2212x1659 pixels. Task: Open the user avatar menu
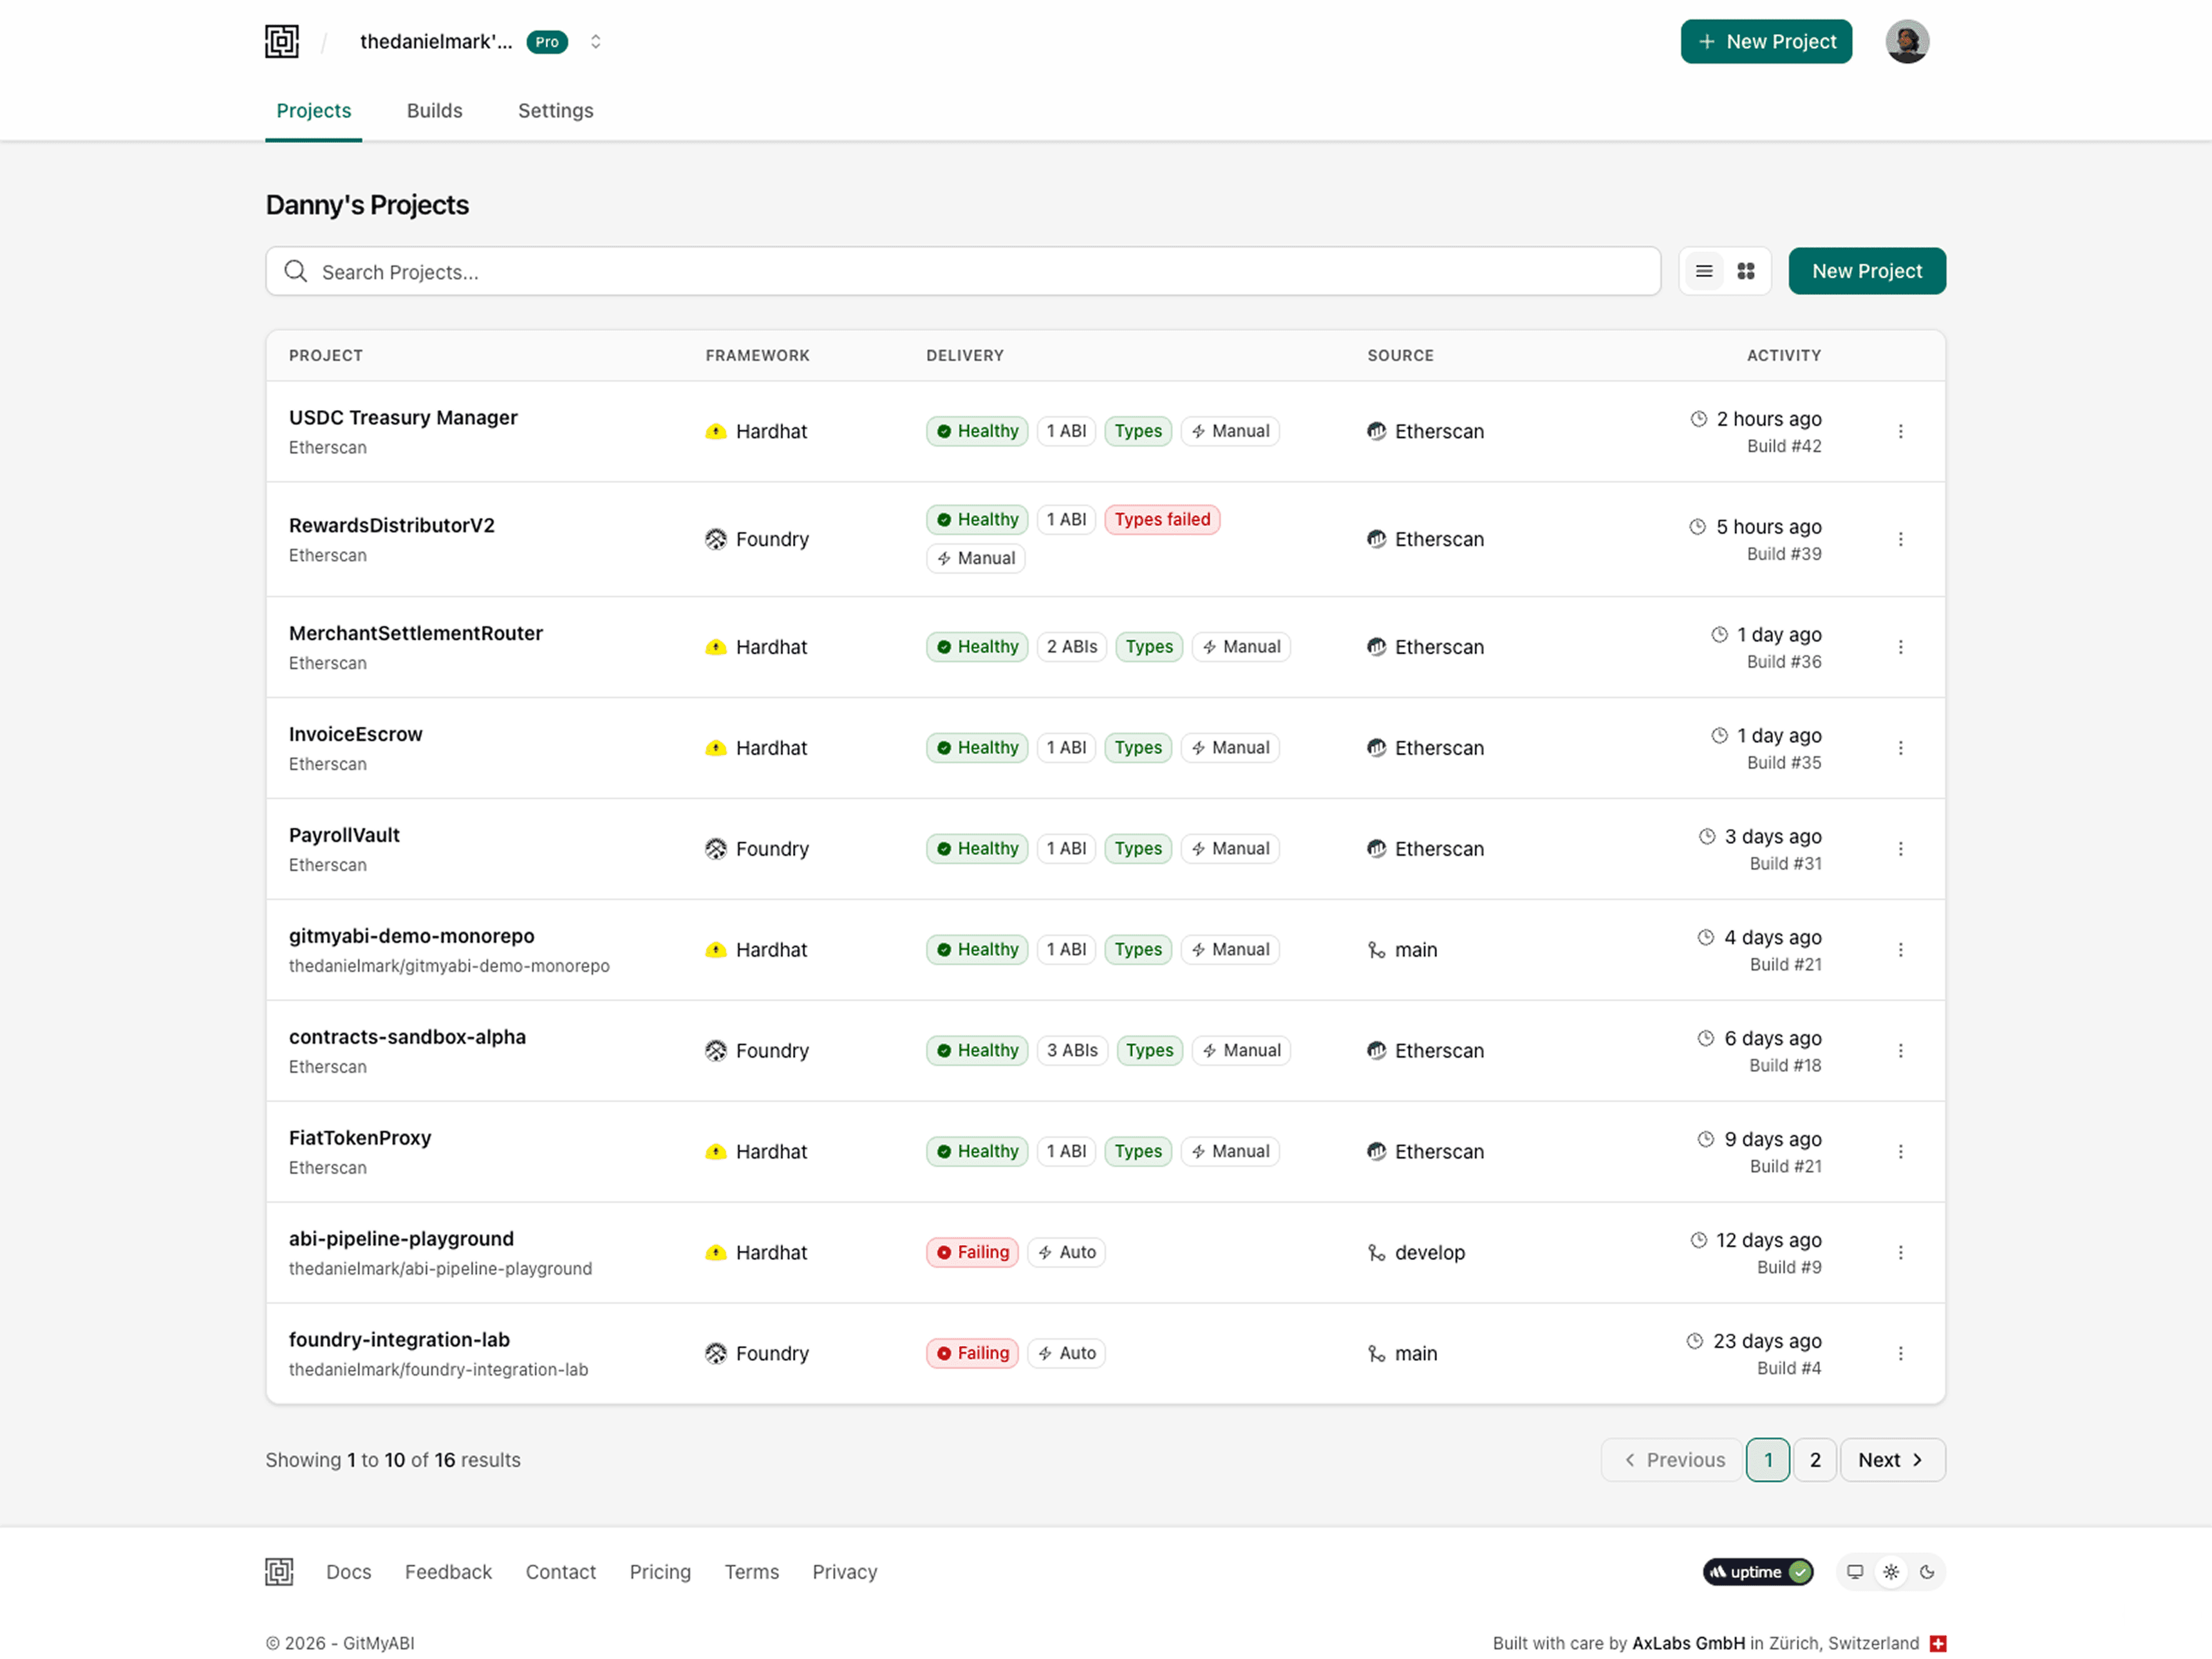coord(1907,42)
